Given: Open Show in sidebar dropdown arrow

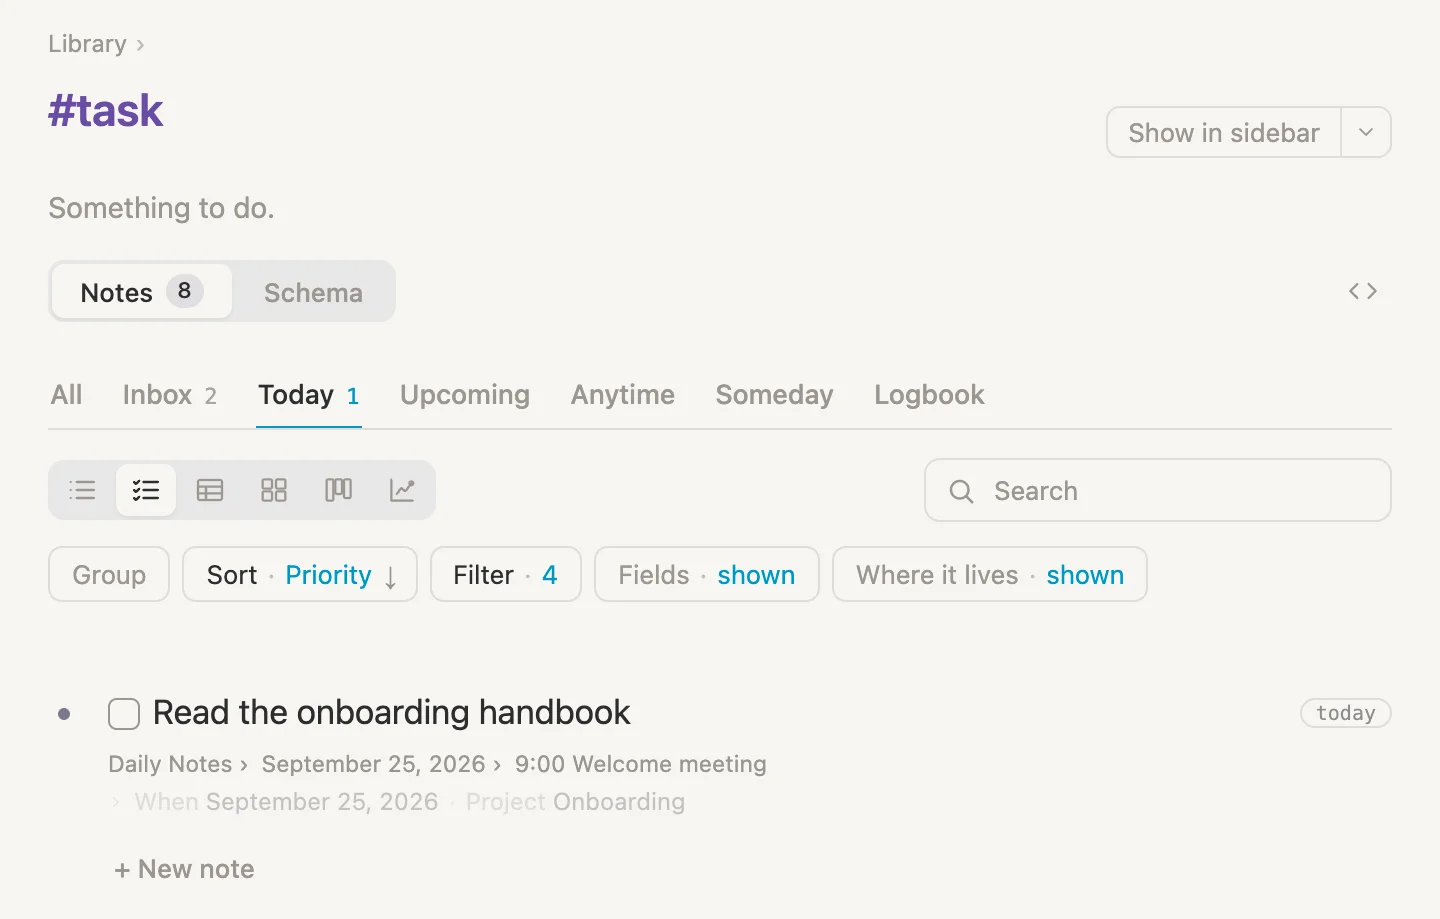Looking at the screenshot, I should tap(1366, 132).
